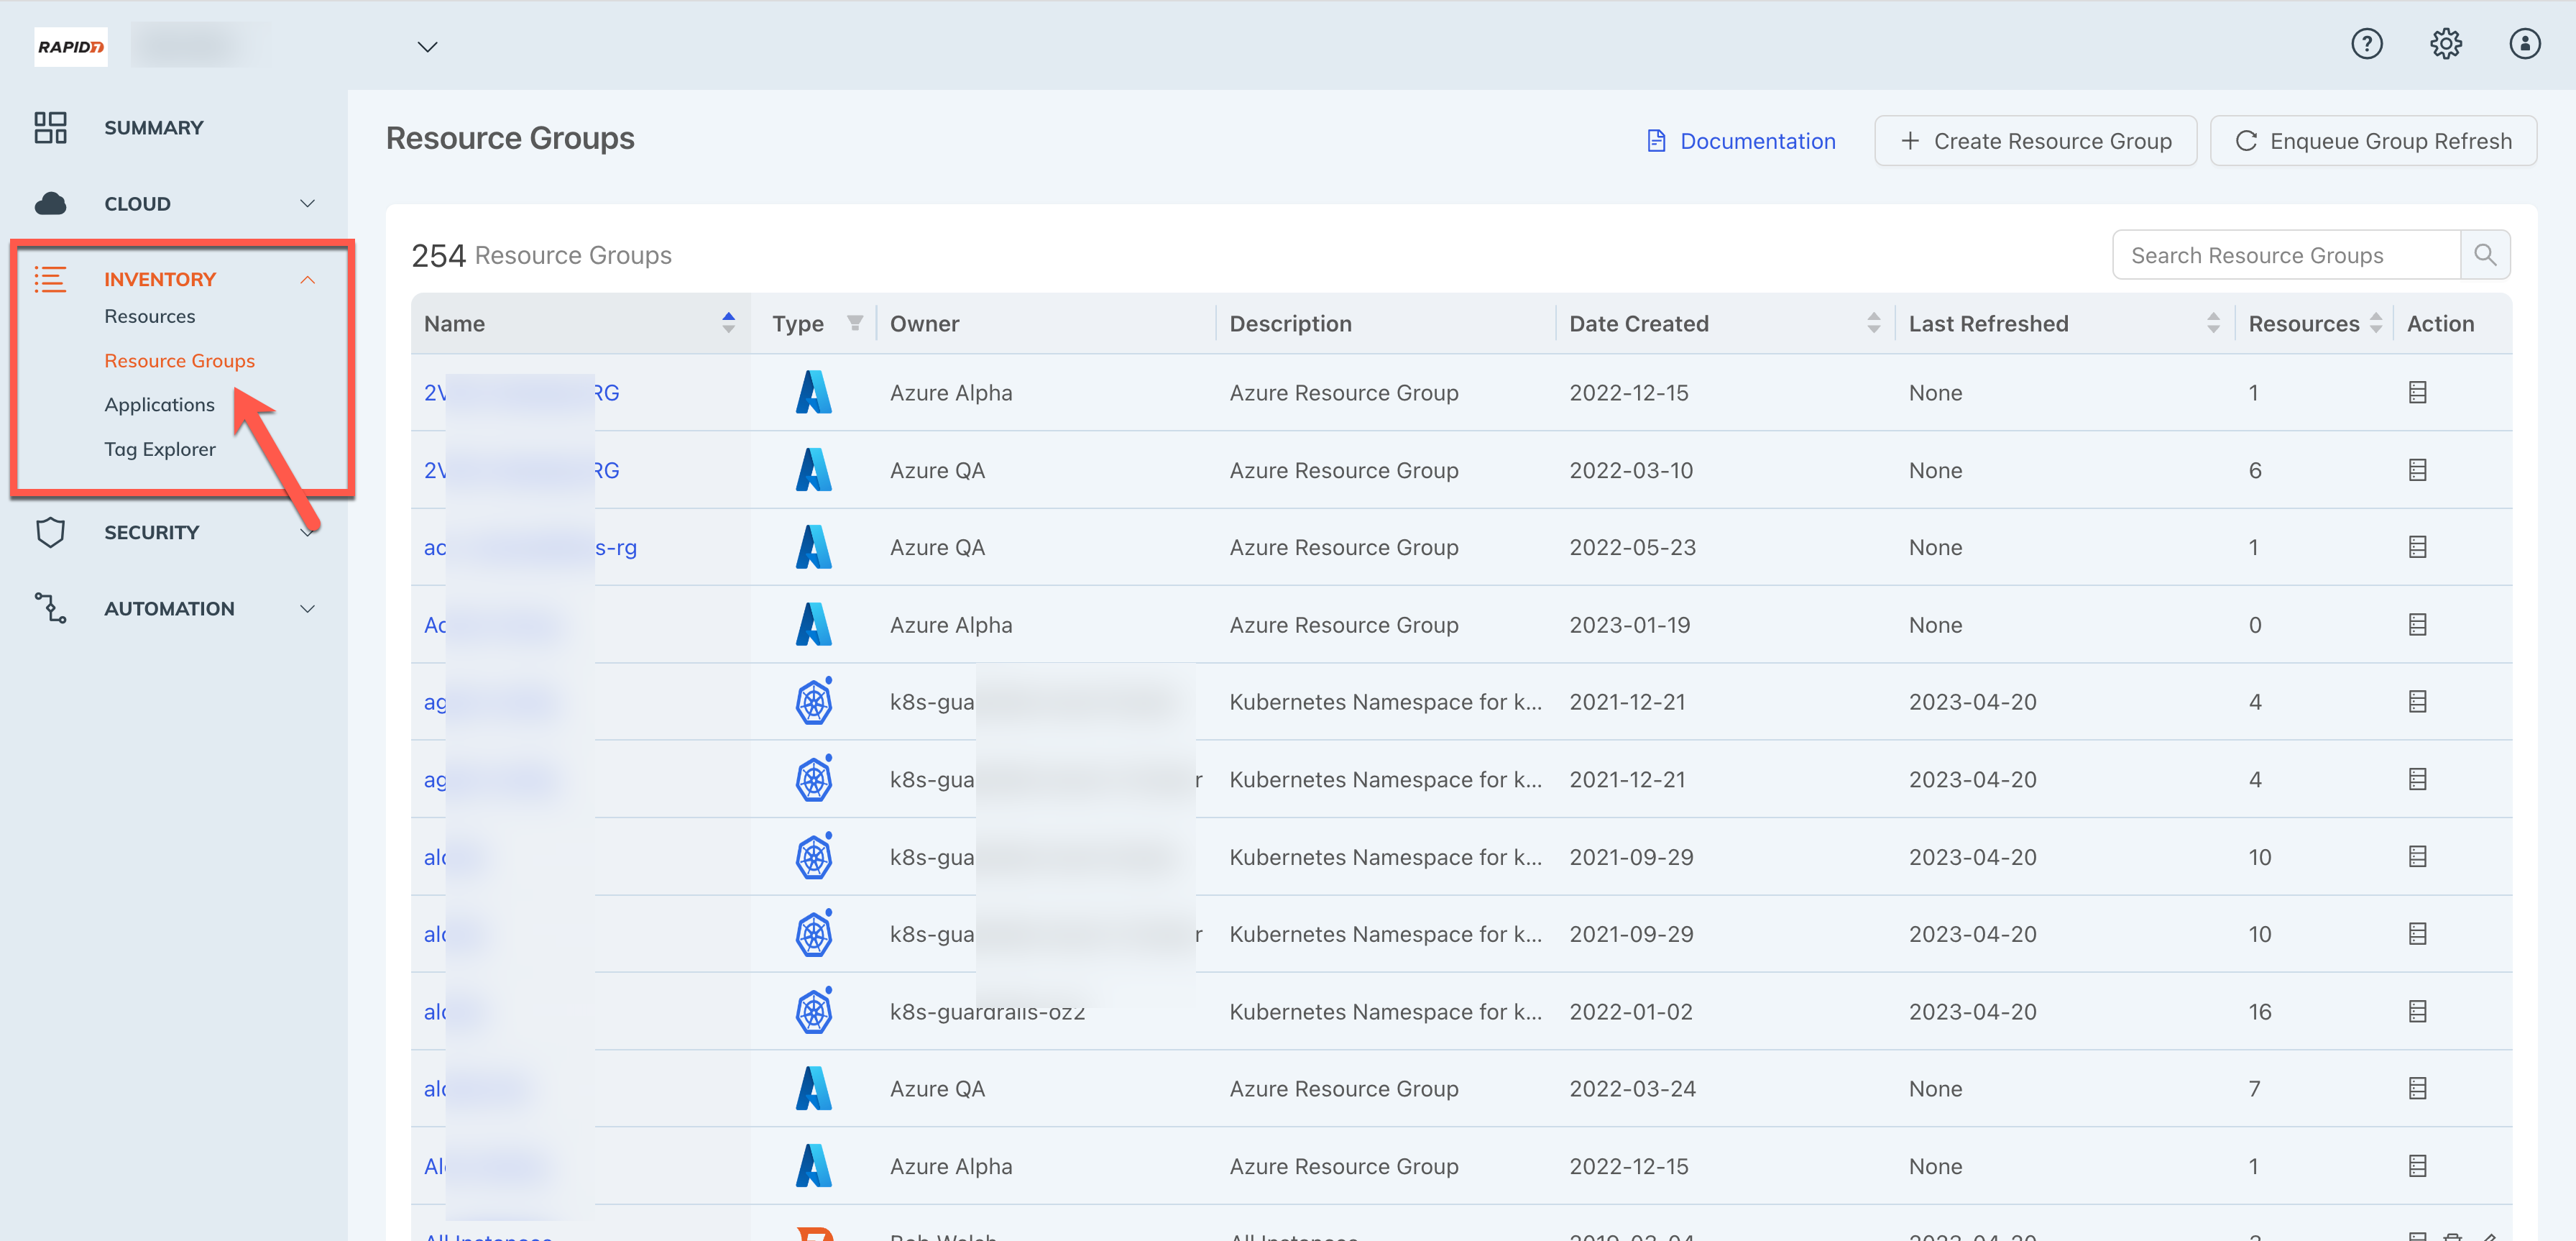Image resolution: width=2576 pixels, height=1241 pixels.
Task: Click action icon for first Azure Alpha row
Action: click(2417, 393)
